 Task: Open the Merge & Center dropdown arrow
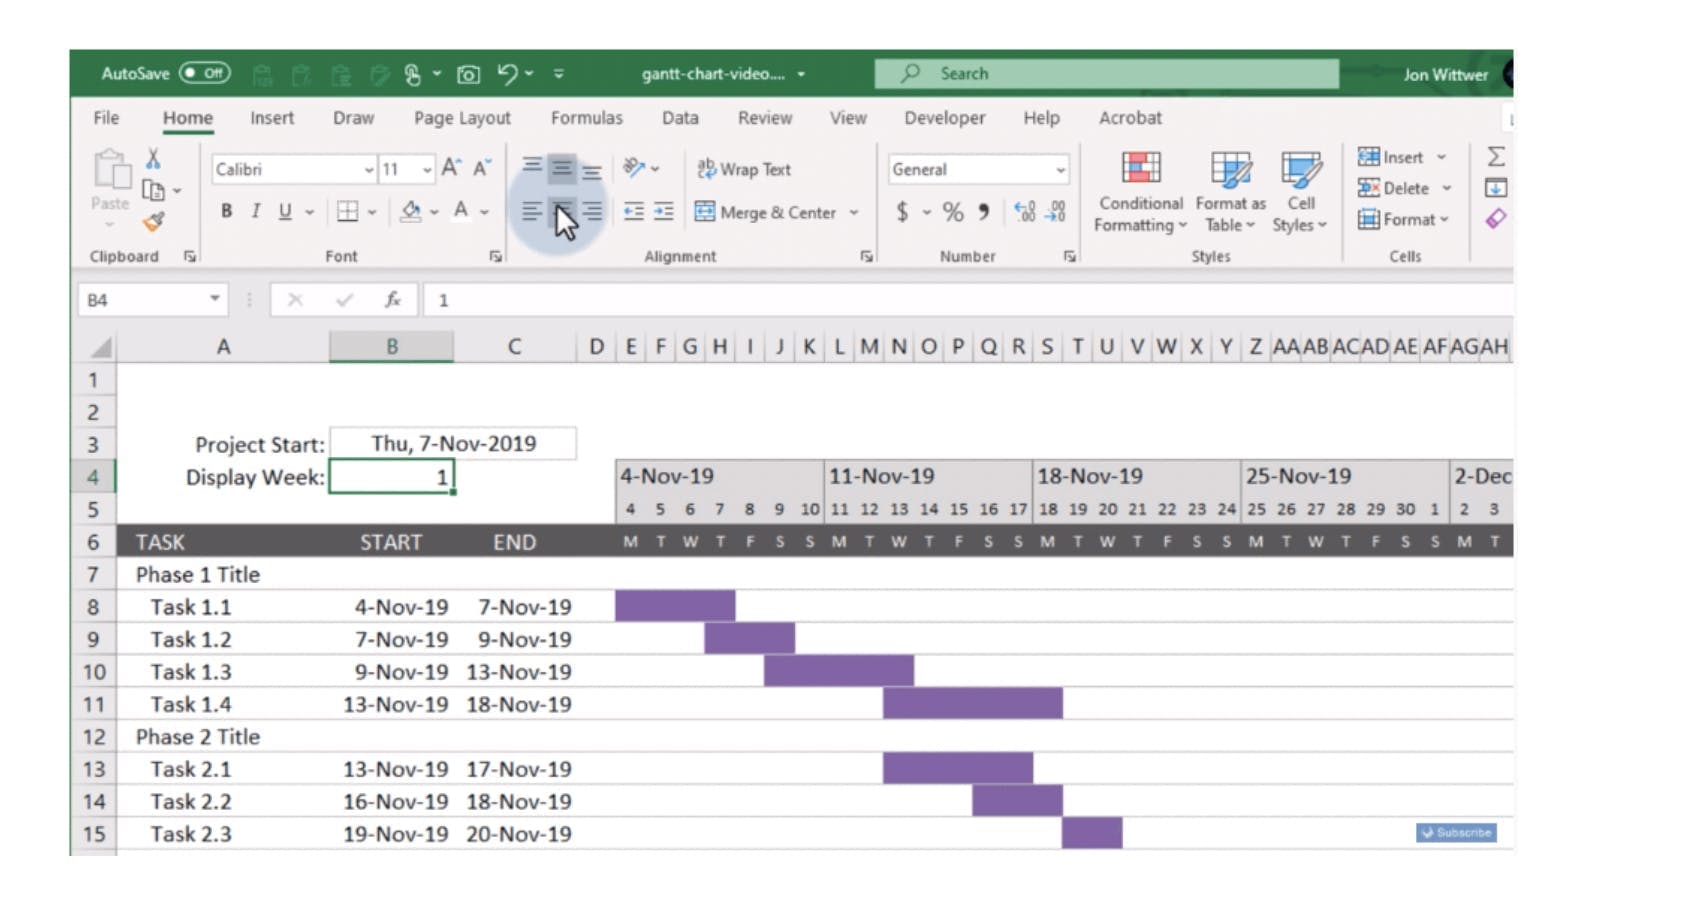click(x=854, y=212)
